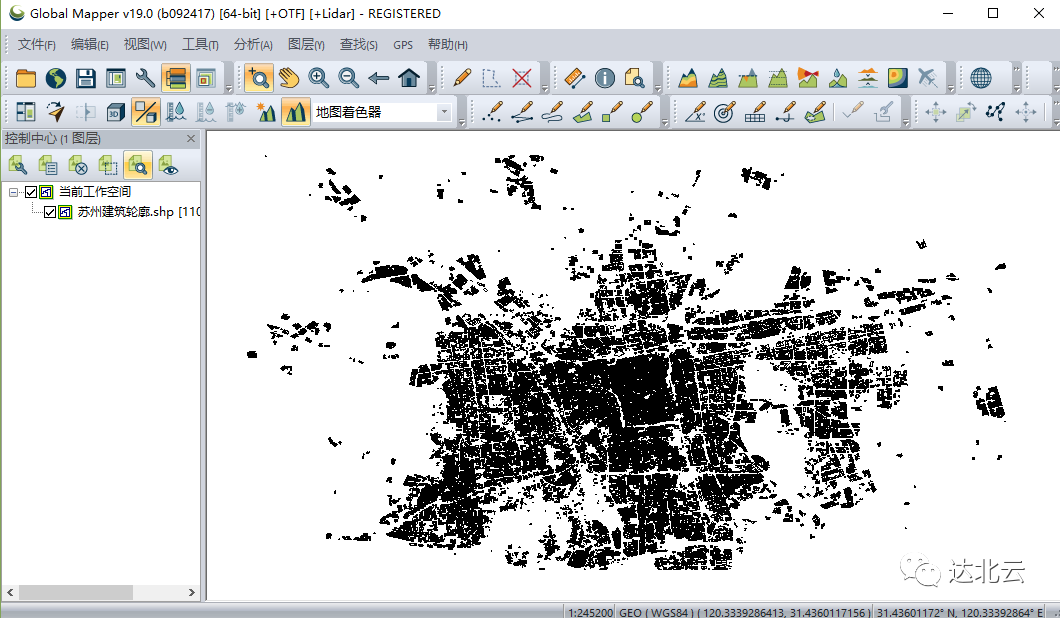
Task: Toggle the highlighted zoom-to-layer button in control center
Action: 138,166
